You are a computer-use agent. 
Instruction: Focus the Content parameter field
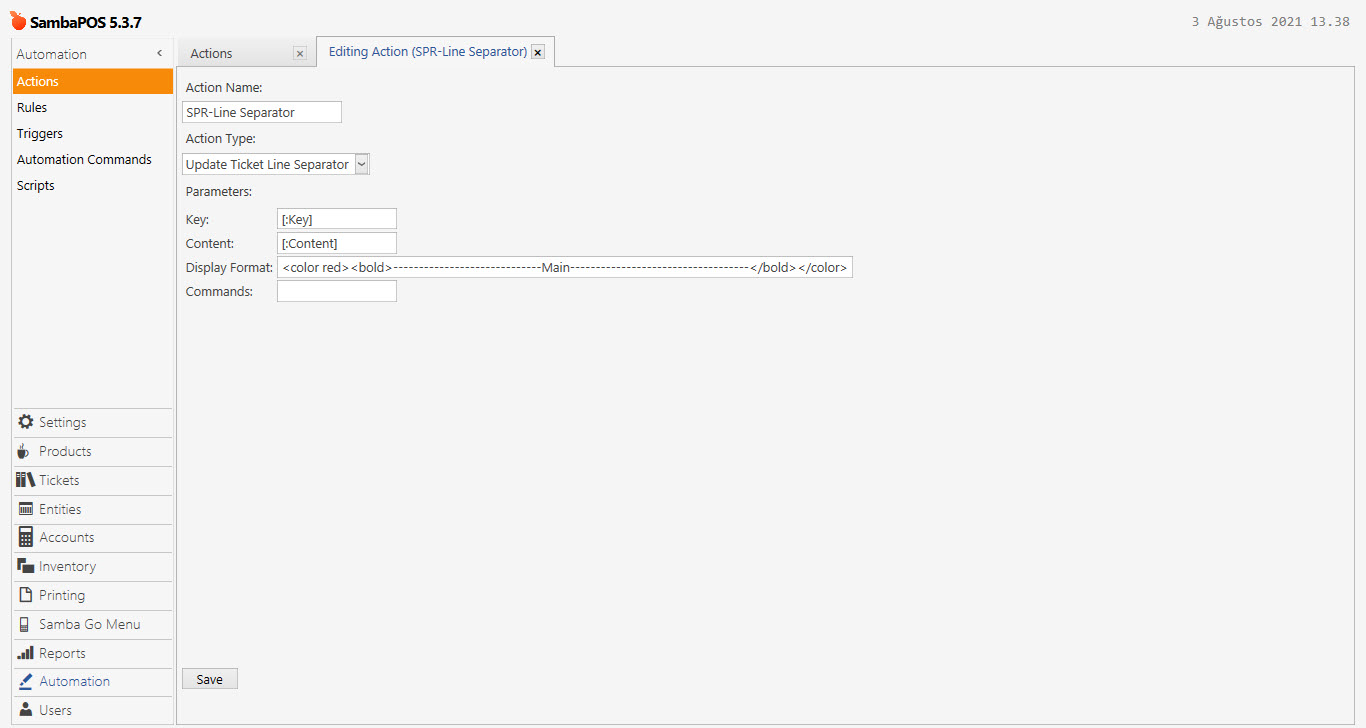[337, 243]
